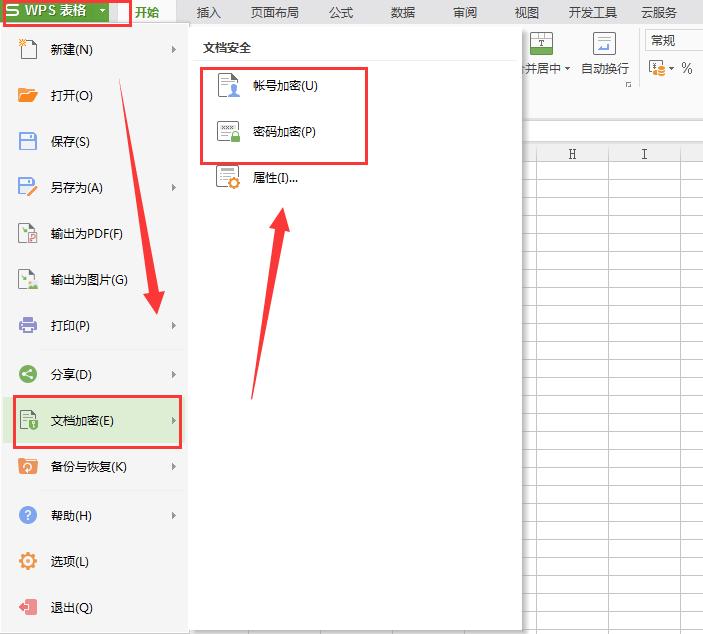Switch to the 开始 ribbon tab
Image resolution: width=703 pixels, height=634 pixels.
tap(147, 12)
